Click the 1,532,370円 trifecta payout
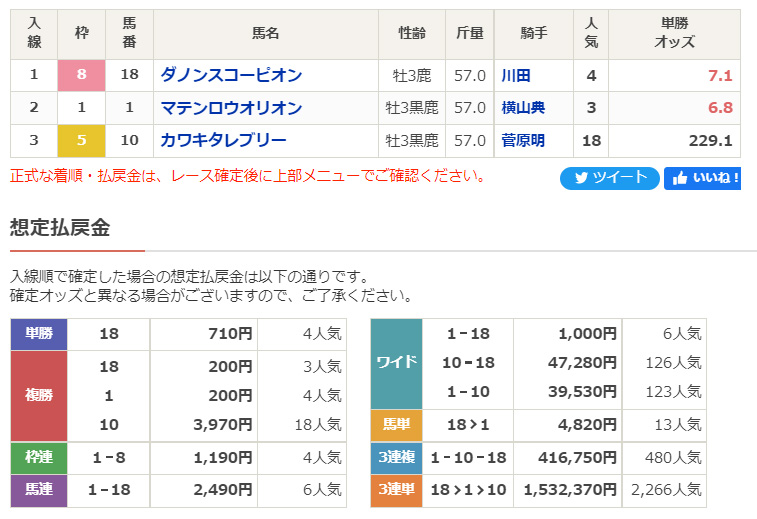Screen dimensions: 757x519 (570, 490)
